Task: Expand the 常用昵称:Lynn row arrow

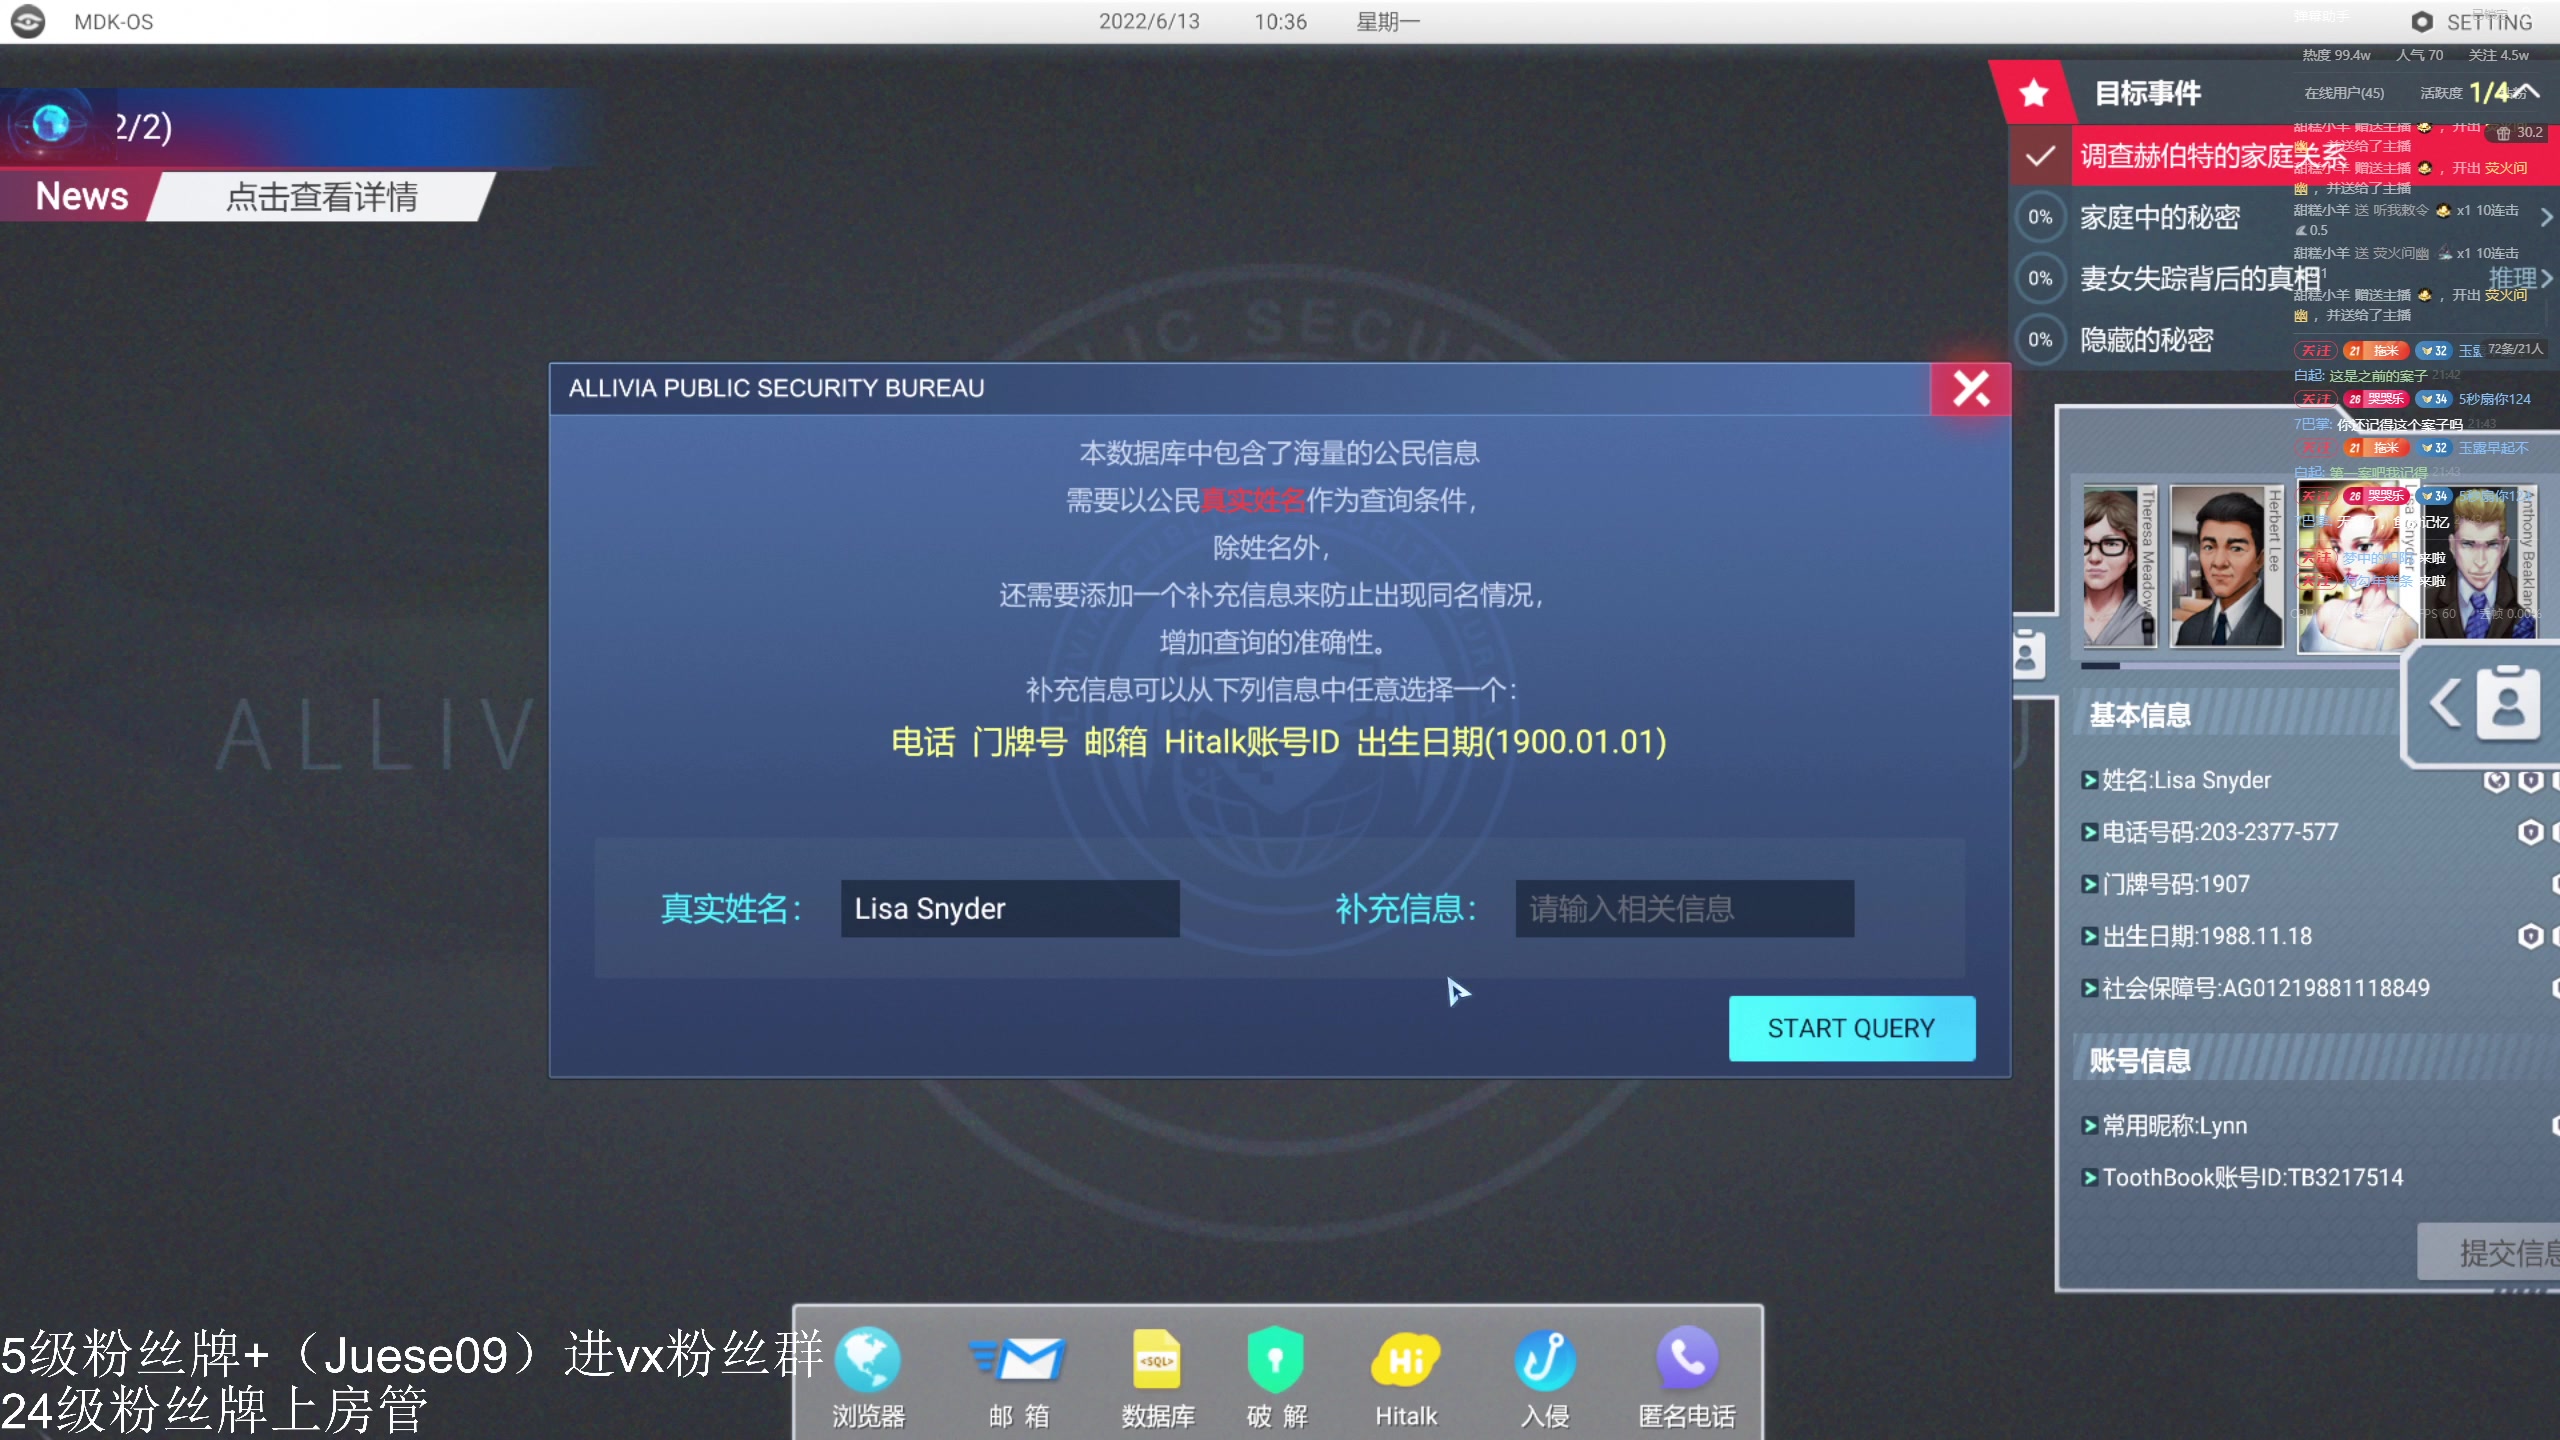Action: click(x=2090, y=1126)
